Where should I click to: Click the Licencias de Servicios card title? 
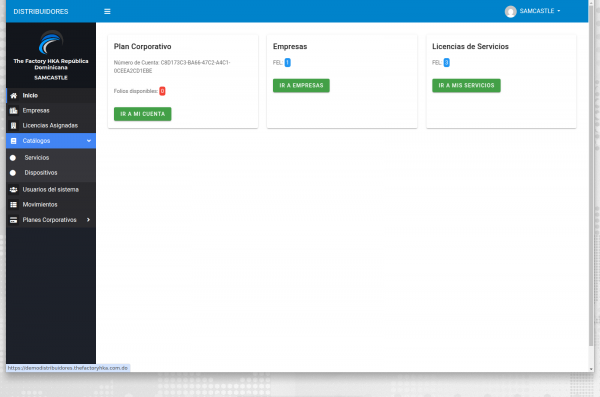[470, 47]
